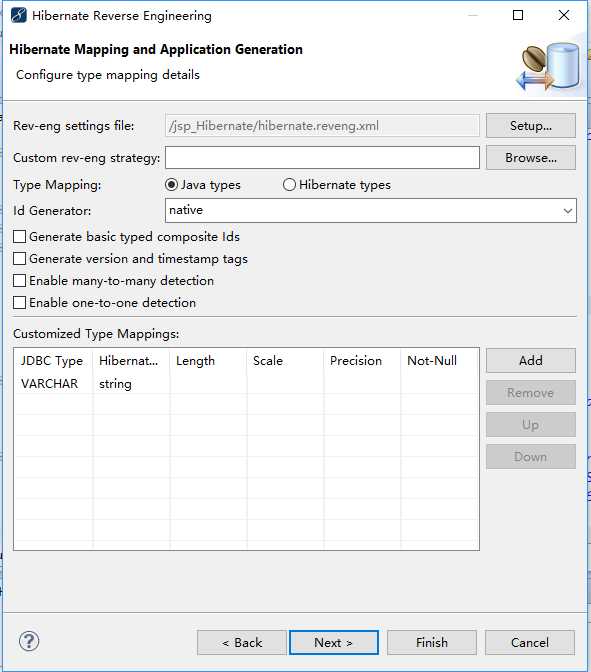591x672 pixels.
Task: Proceed with the Next > button
Action: [334, 642]
